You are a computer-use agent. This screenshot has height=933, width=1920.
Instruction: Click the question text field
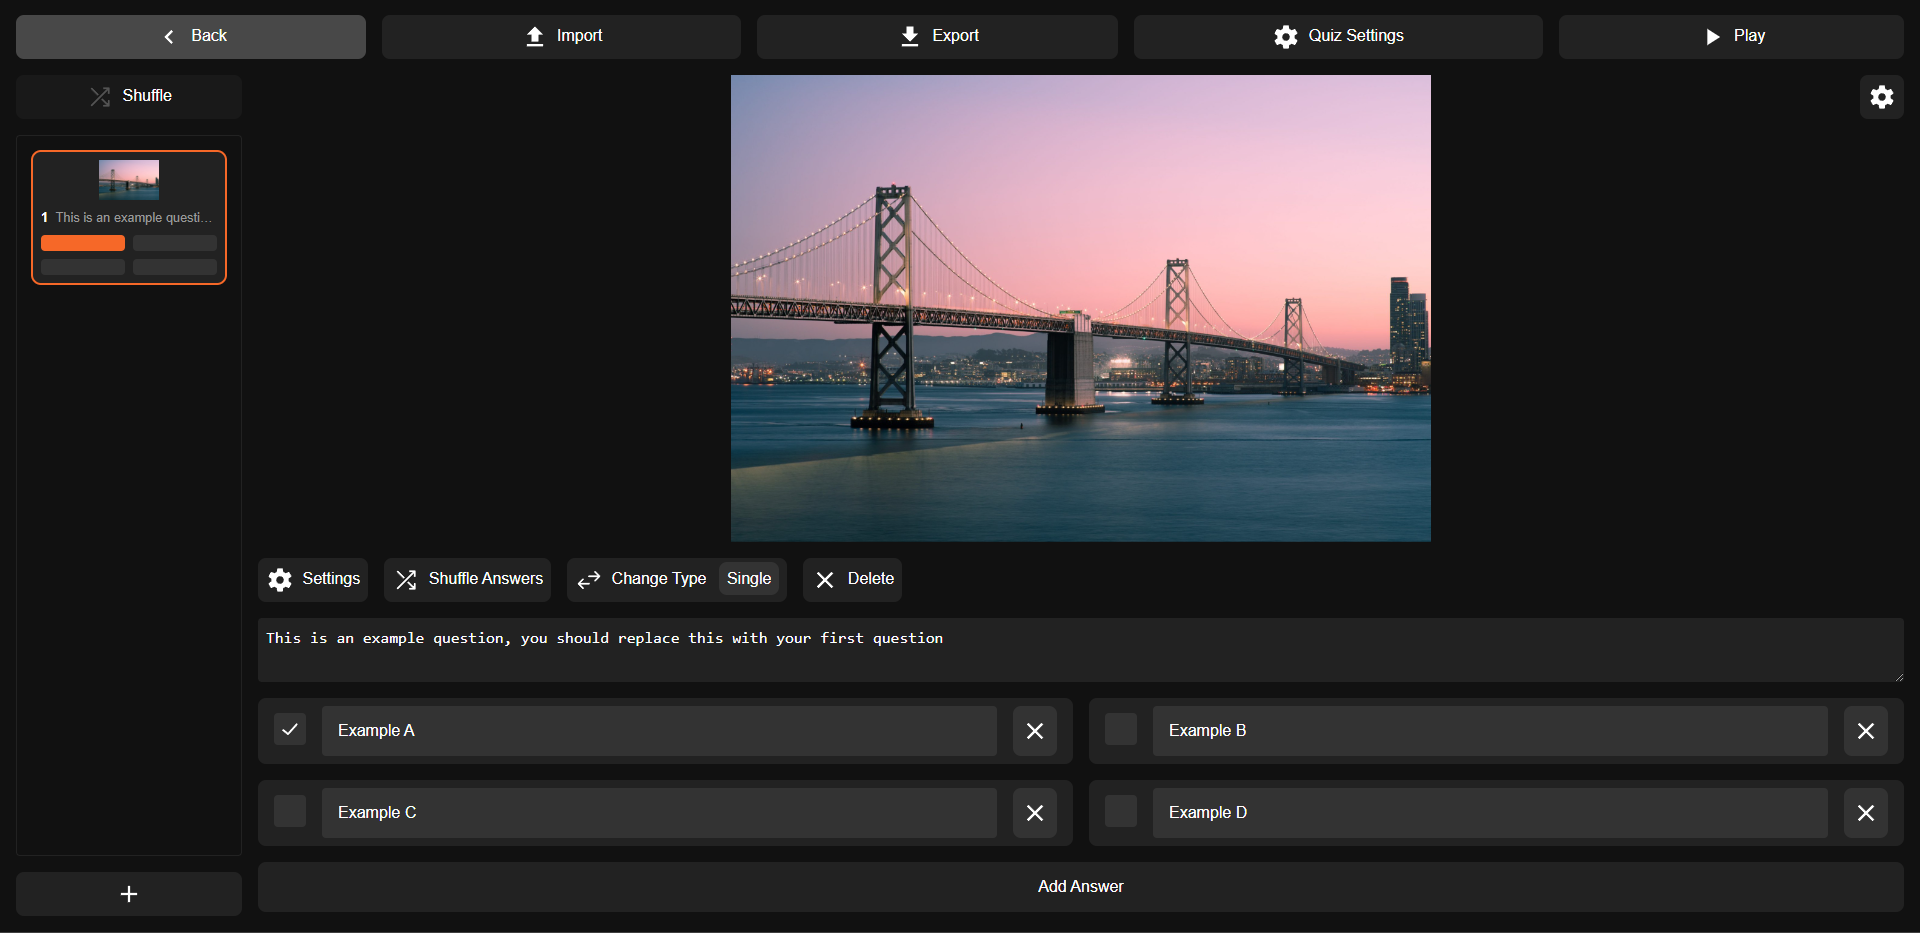[1080, 650]
